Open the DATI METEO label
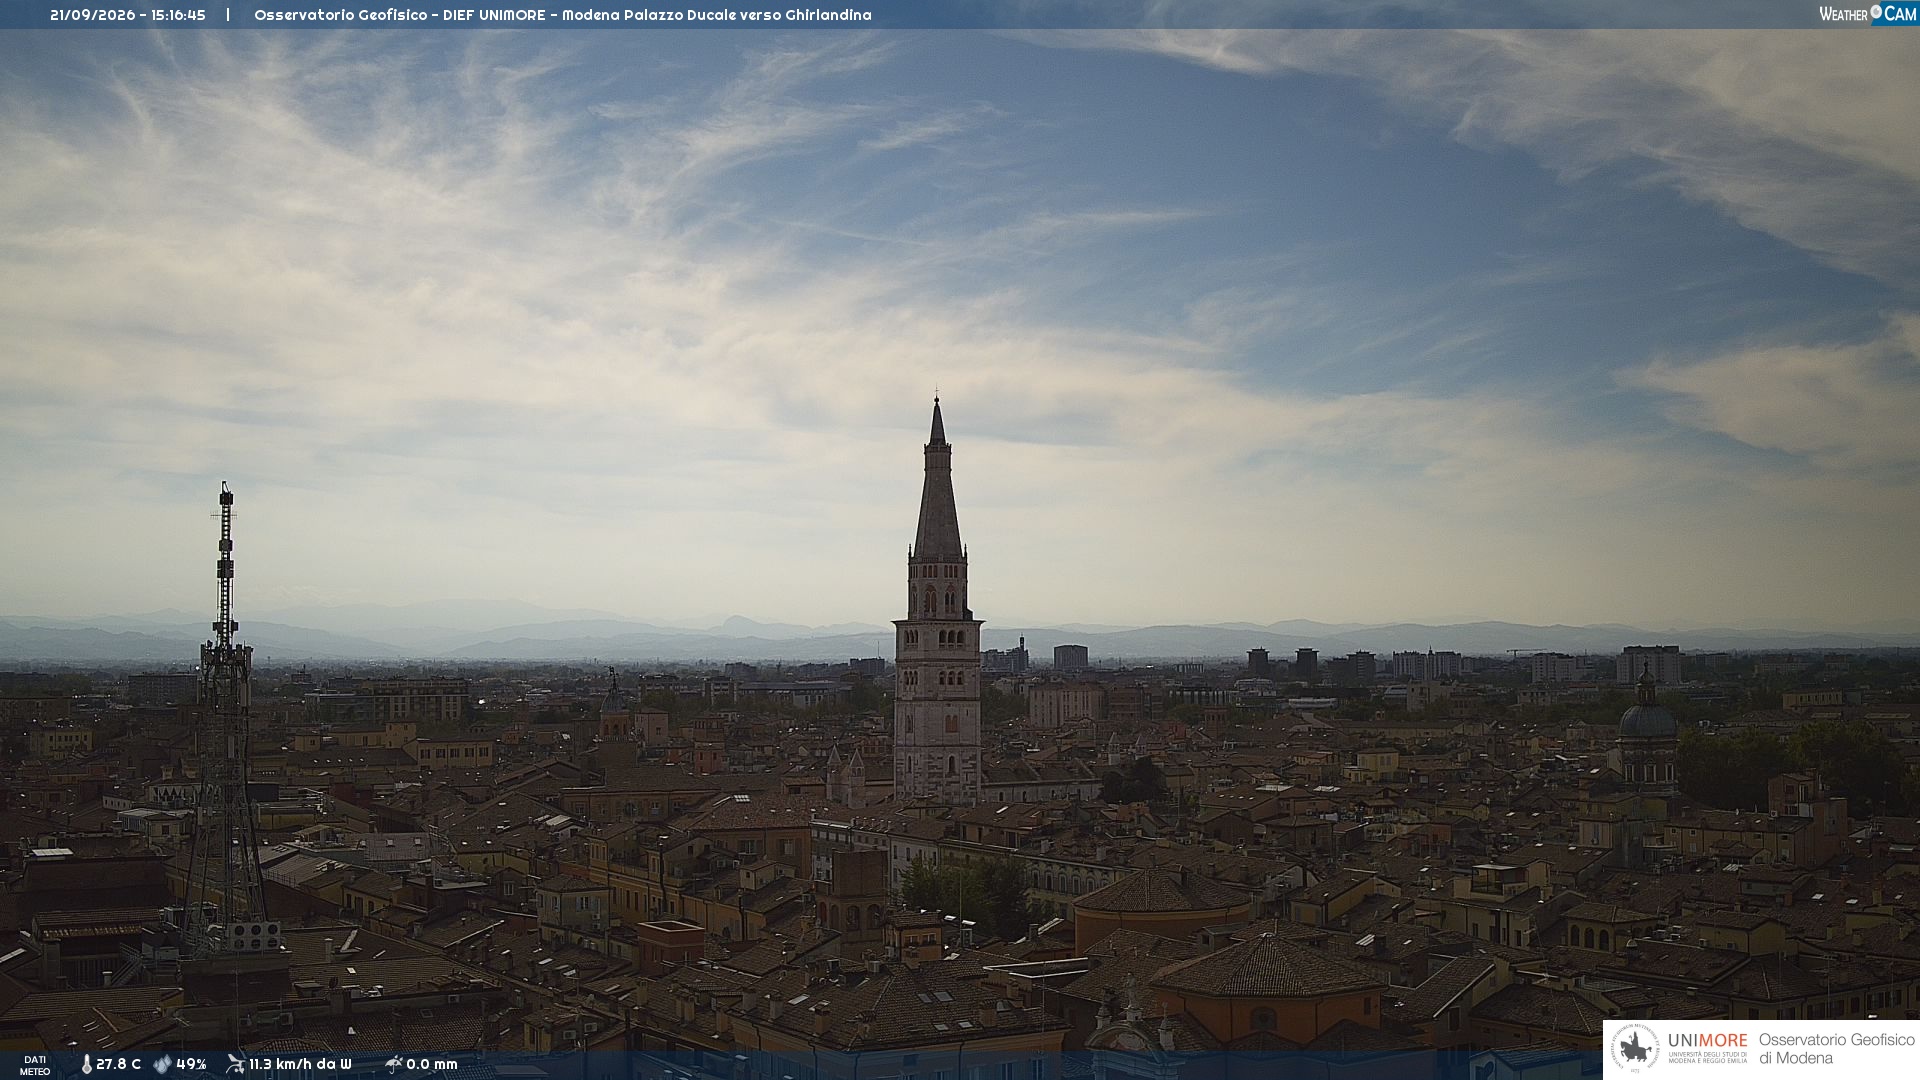1920x1080 pixels. point(35,1065)
